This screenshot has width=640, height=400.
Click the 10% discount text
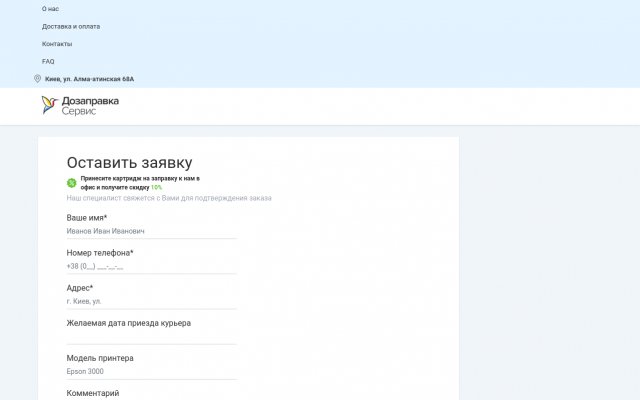pyautogui.click(x=156, y=187)
